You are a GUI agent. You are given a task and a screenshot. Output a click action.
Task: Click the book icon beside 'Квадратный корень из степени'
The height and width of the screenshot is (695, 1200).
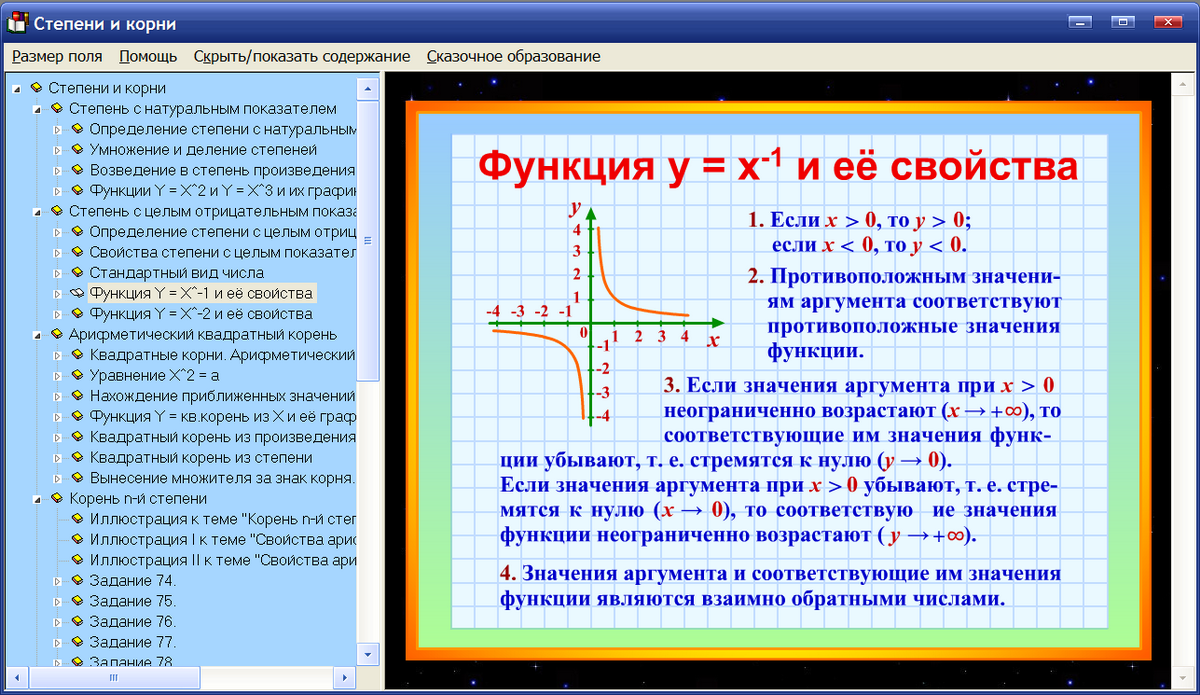[x=77, y=457]
